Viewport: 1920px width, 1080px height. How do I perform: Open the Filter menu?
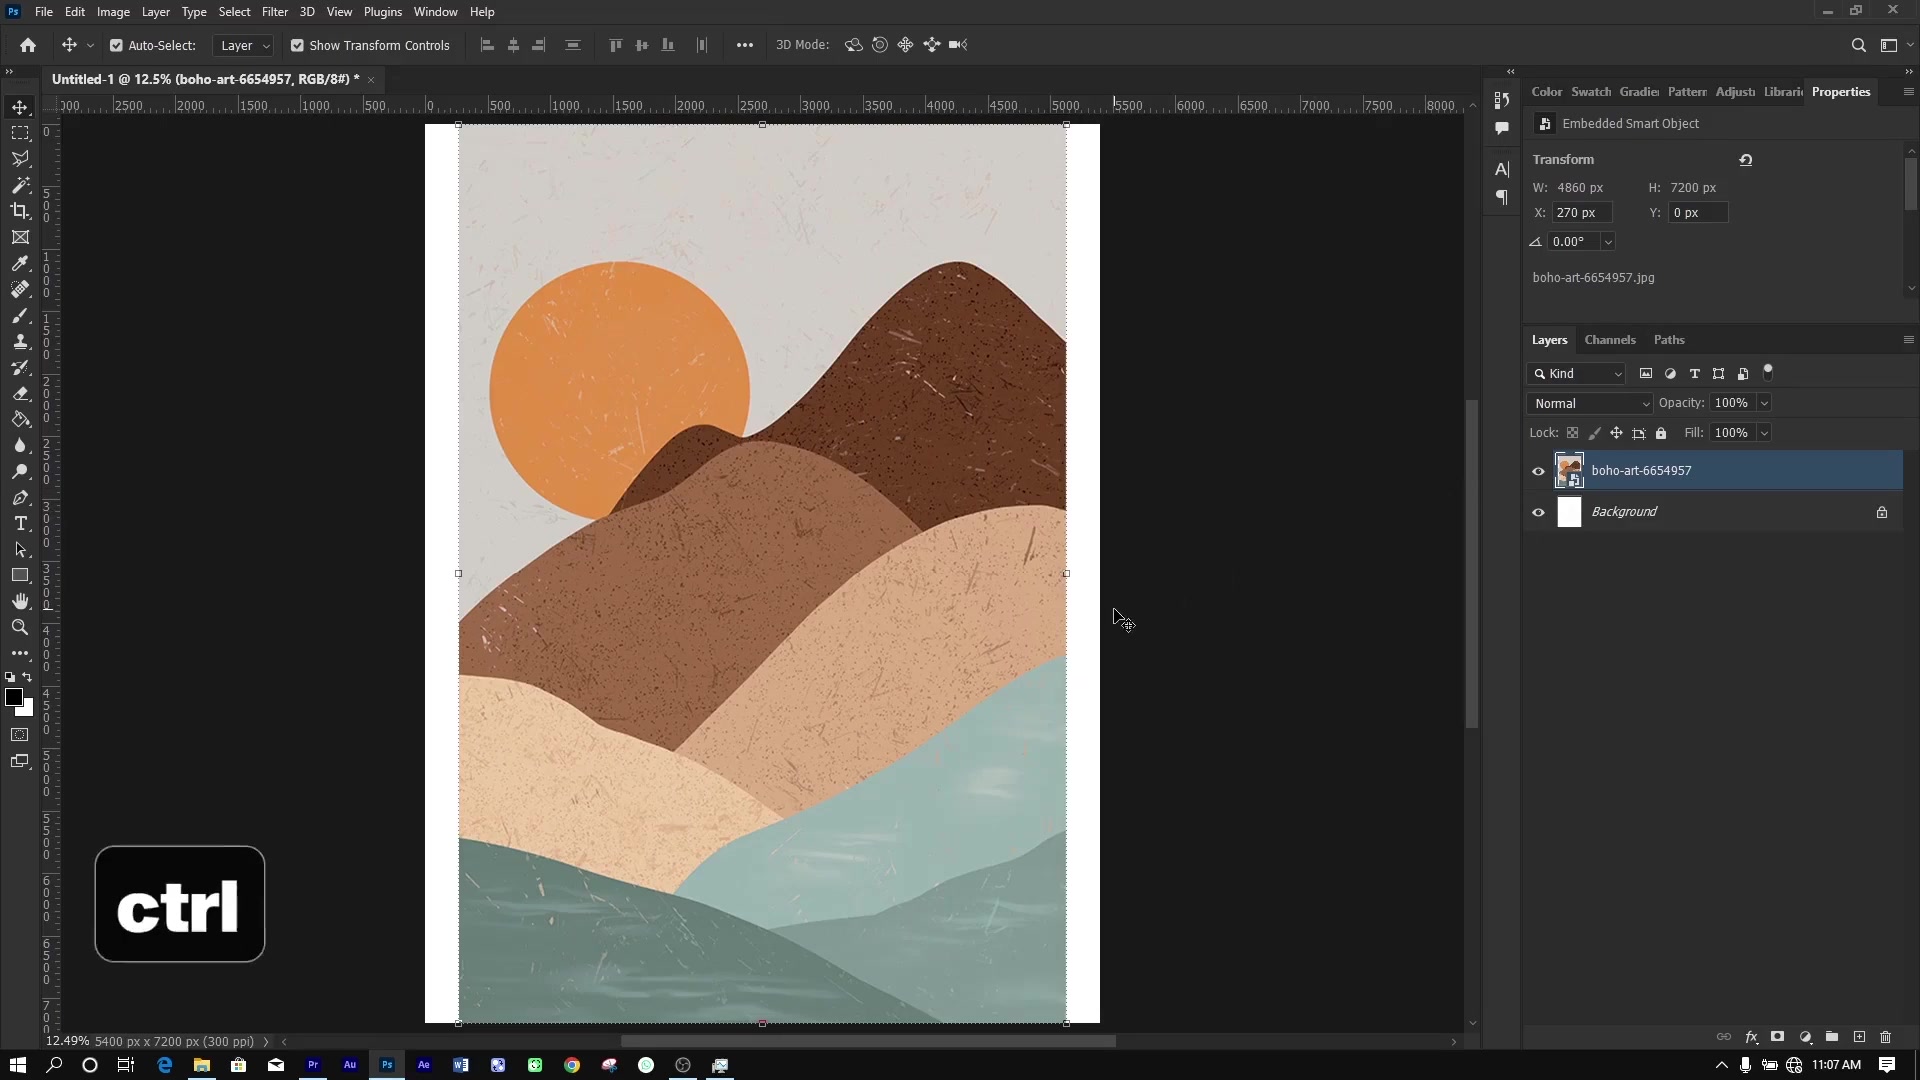275,11
